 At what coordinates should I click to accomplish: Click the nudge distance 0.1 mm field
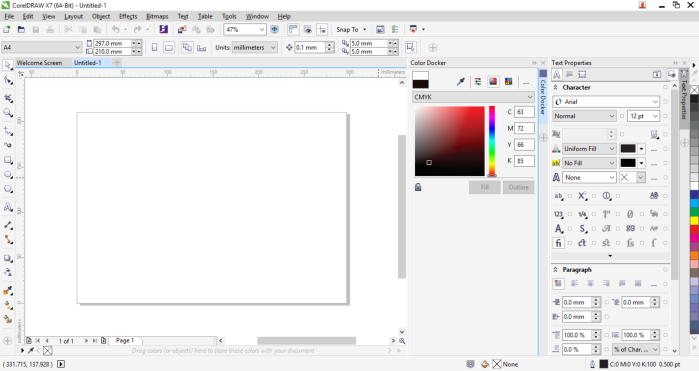310,47
